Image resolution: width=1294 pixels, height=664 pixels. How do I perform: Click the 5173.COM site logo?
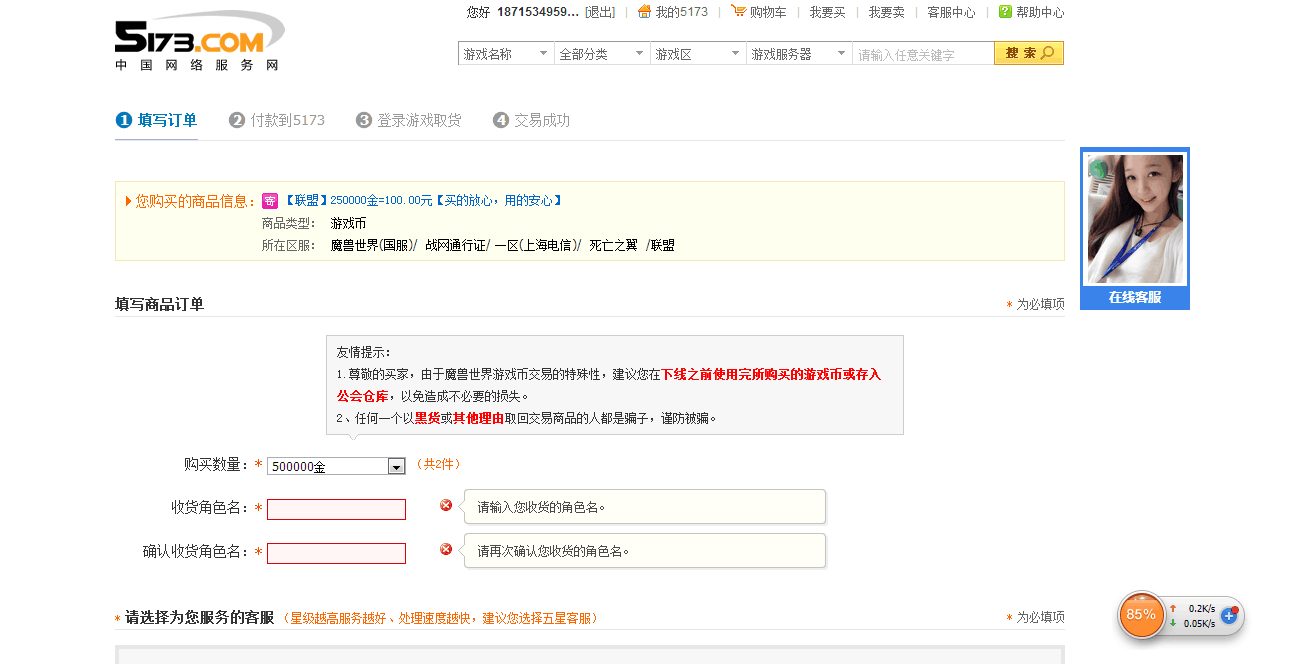(x=197, y=38)
